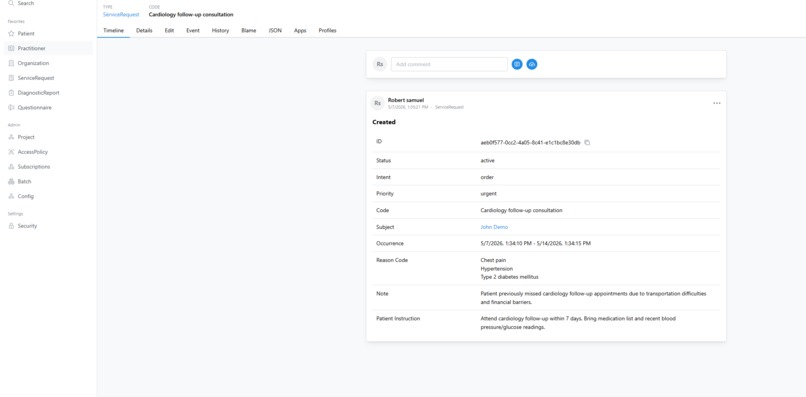Click "Type 2 diabetes mellitus" reason code
Screen dimensions: 806x397
509,277
